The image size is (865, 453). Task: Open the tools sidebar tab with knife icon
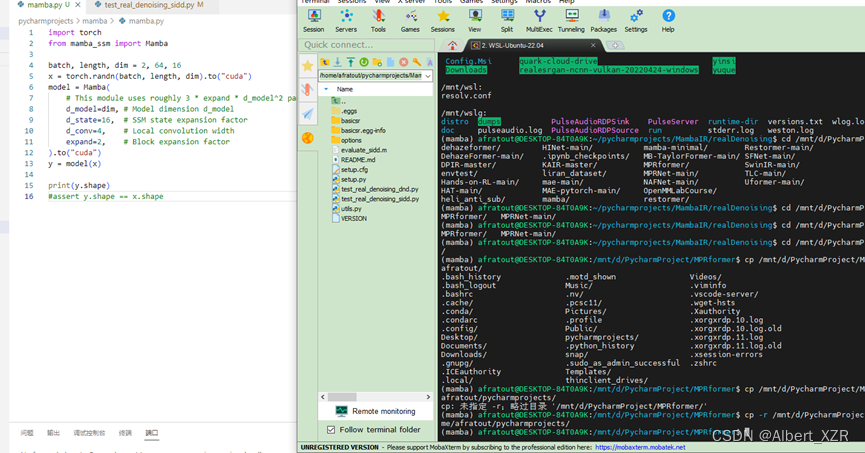[x=308, y=89]
